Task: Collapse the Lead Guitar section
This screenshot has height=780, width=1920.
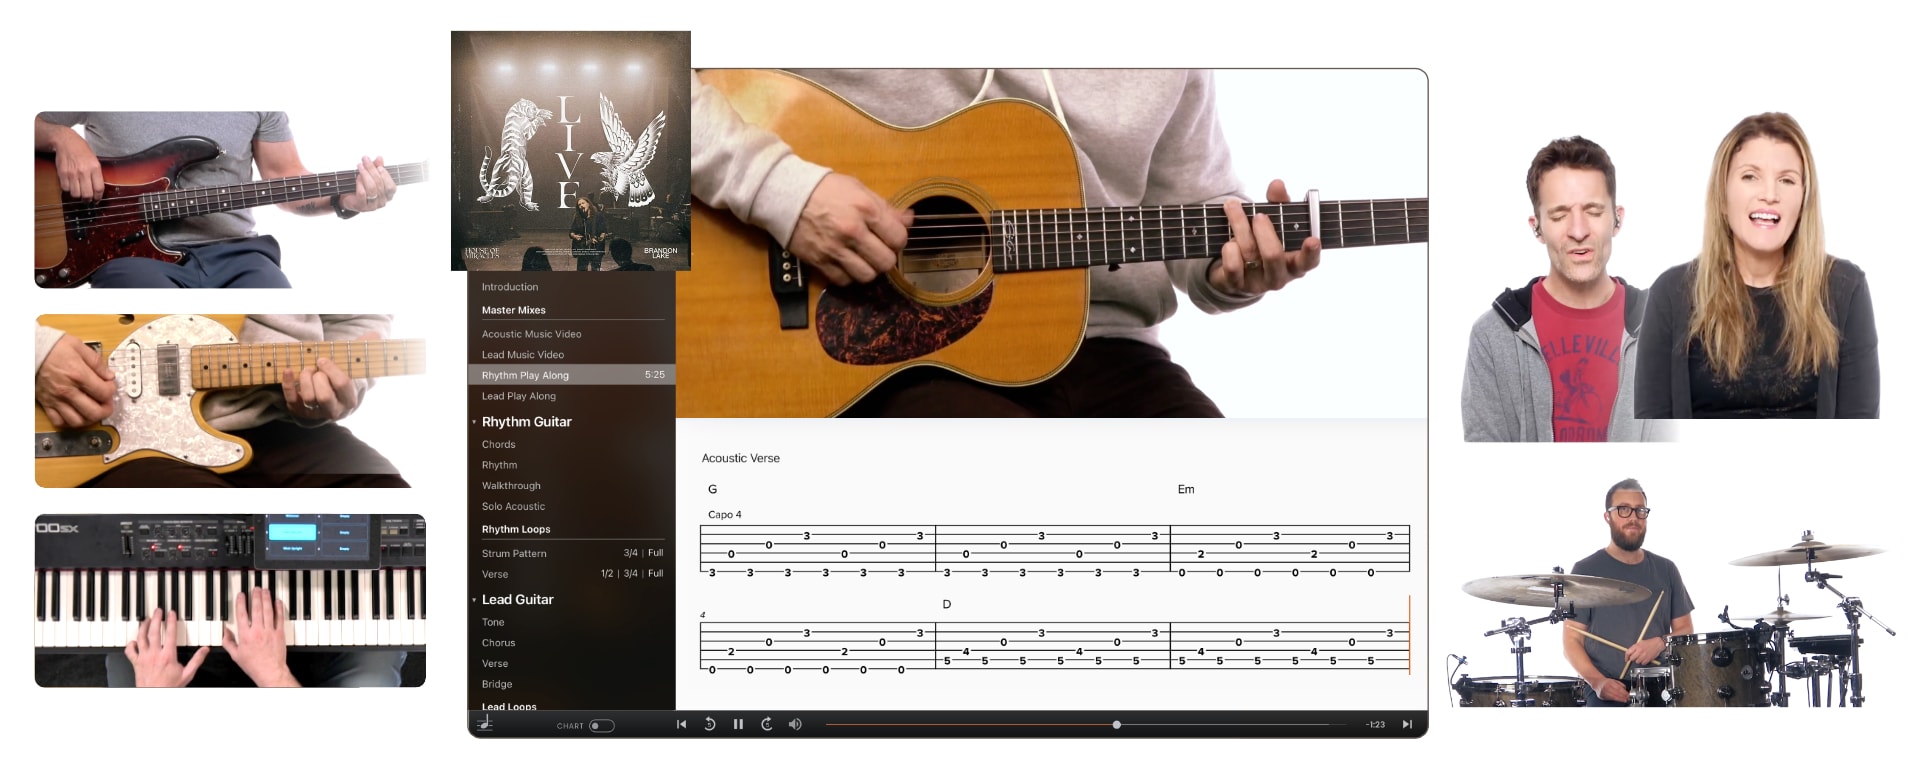Action: click(x=474, y=600)
